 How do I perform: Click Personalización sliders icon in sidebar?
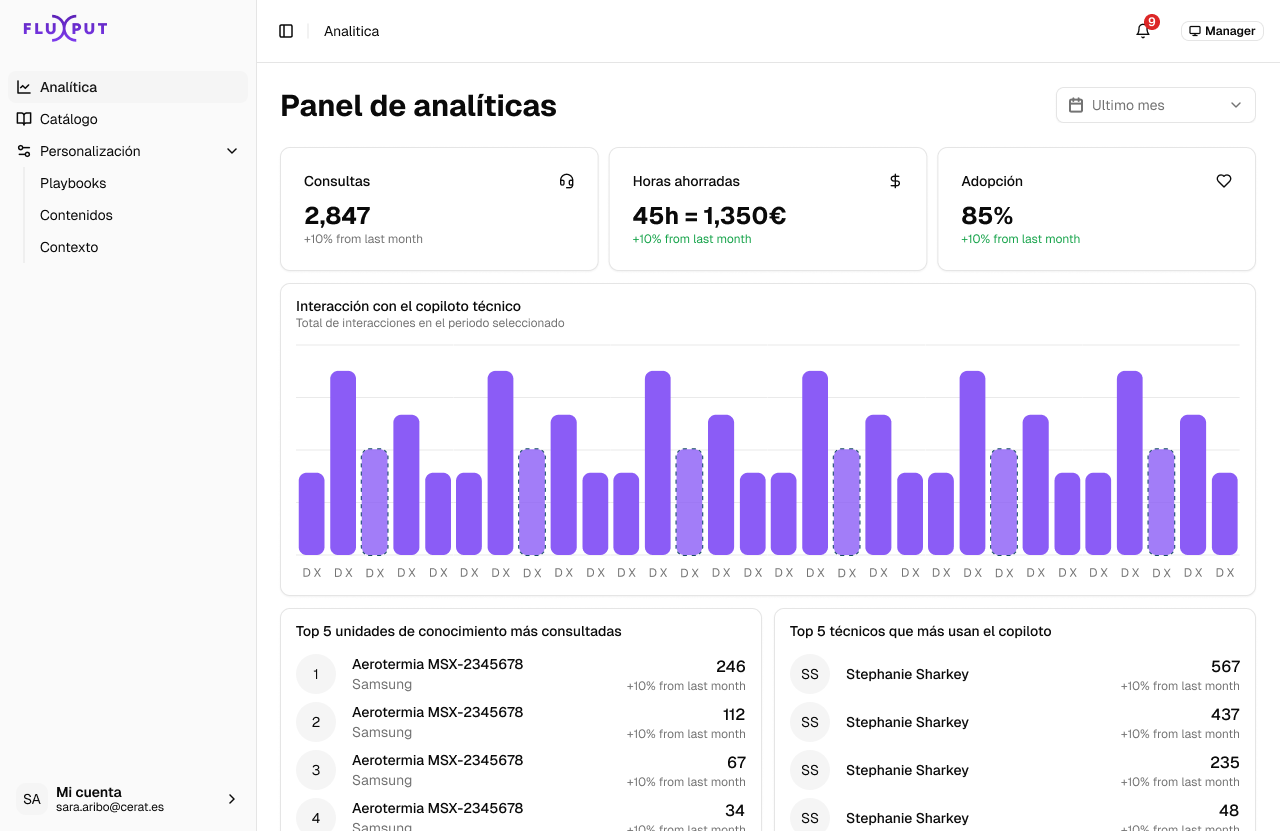coord(24,151)
